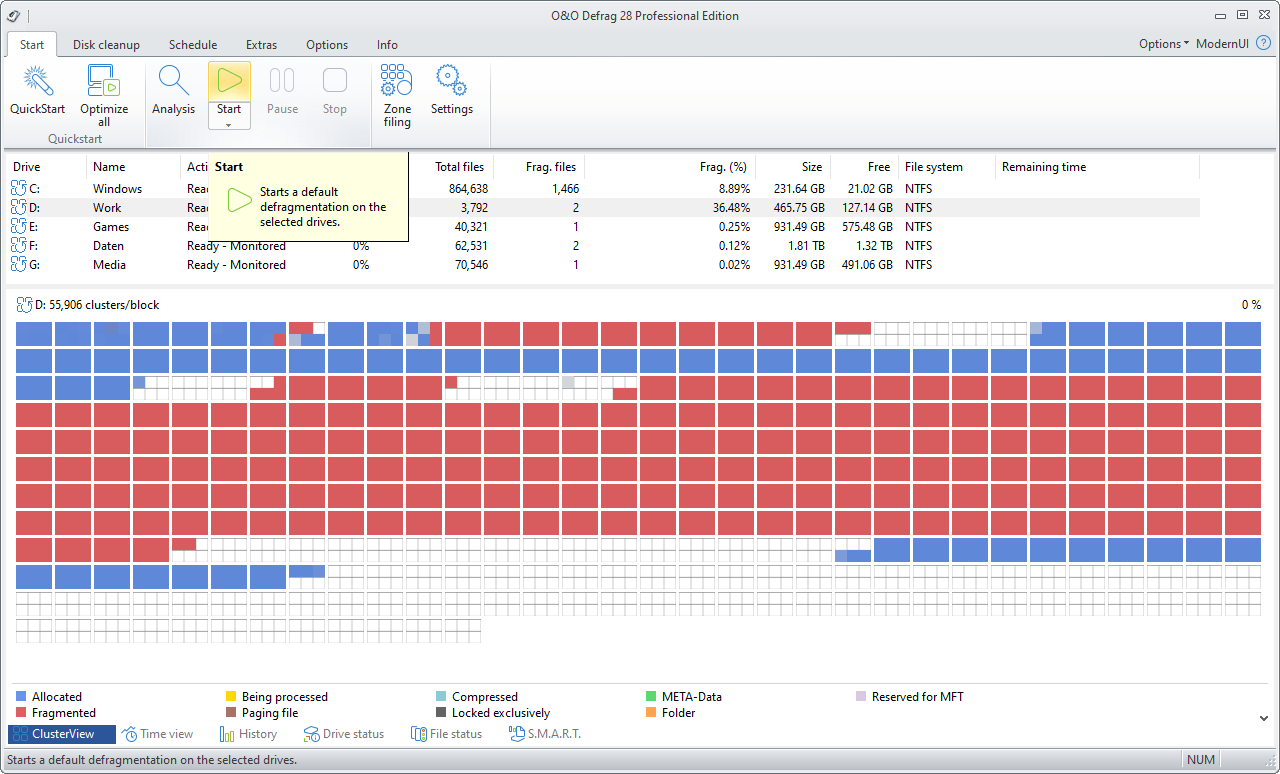The width and height of the screenshot is (1280, 774).
Task: Click the Compressed legend swatch
Action: pos(441,697)
